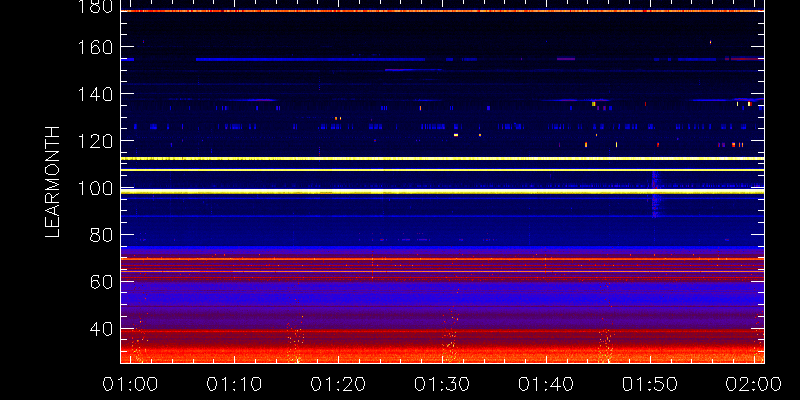The image size is (800, 400).
Task: Click the 01:30 time axis label
Action: pyautogui.click(x=441, y=384)
